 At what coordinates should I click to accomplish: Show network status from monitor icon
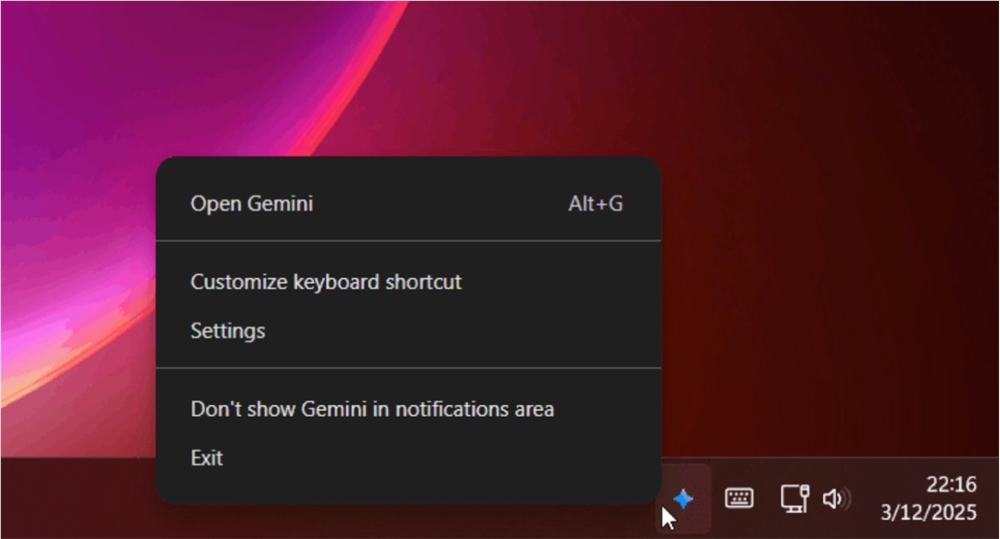[x=794, y=498]
